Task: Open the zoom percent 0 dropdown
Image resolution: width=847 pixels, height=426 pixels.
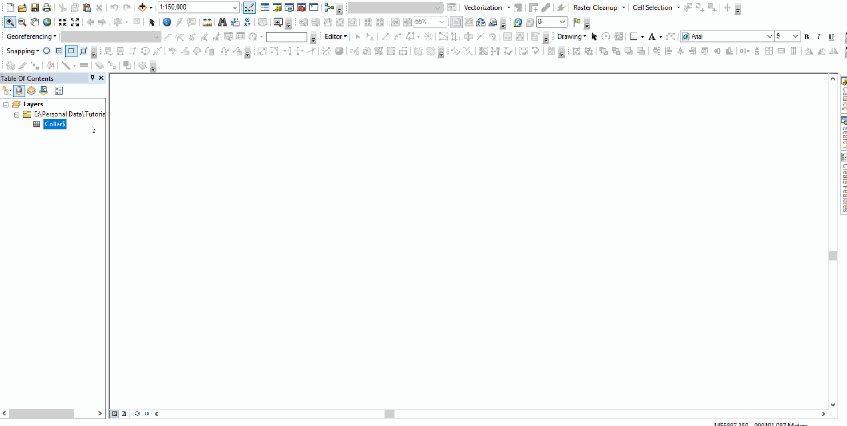Action: coord(563,22)
